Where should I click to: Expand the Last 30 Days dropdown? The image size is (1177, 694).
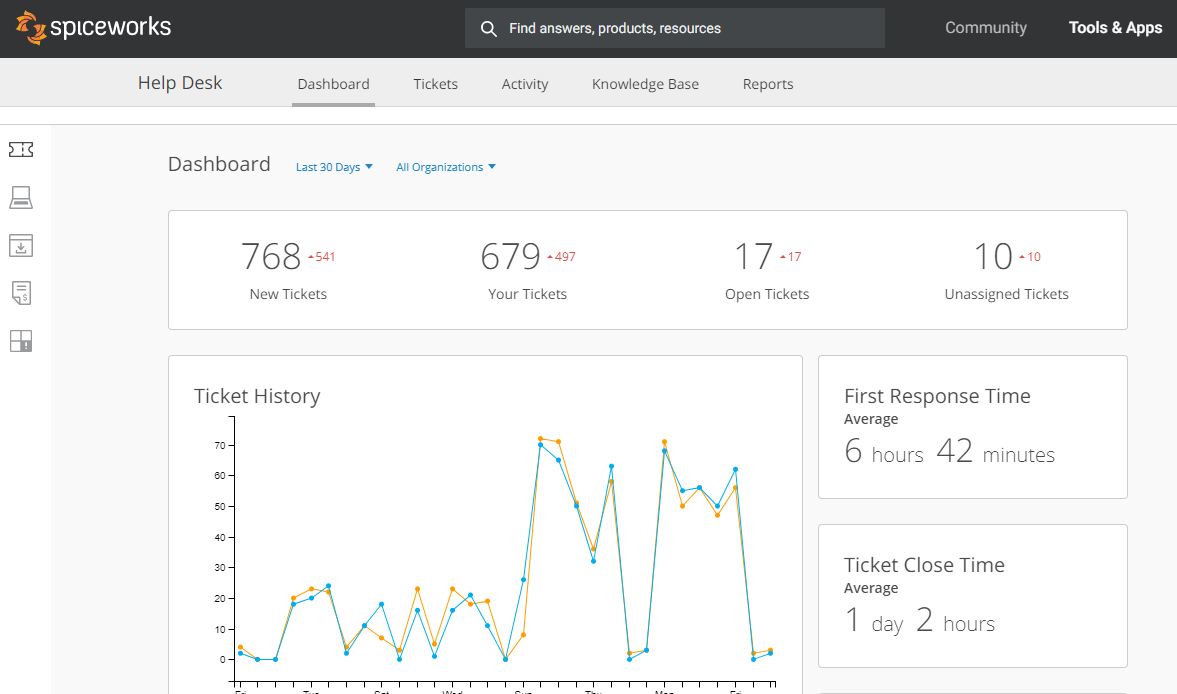334,167
